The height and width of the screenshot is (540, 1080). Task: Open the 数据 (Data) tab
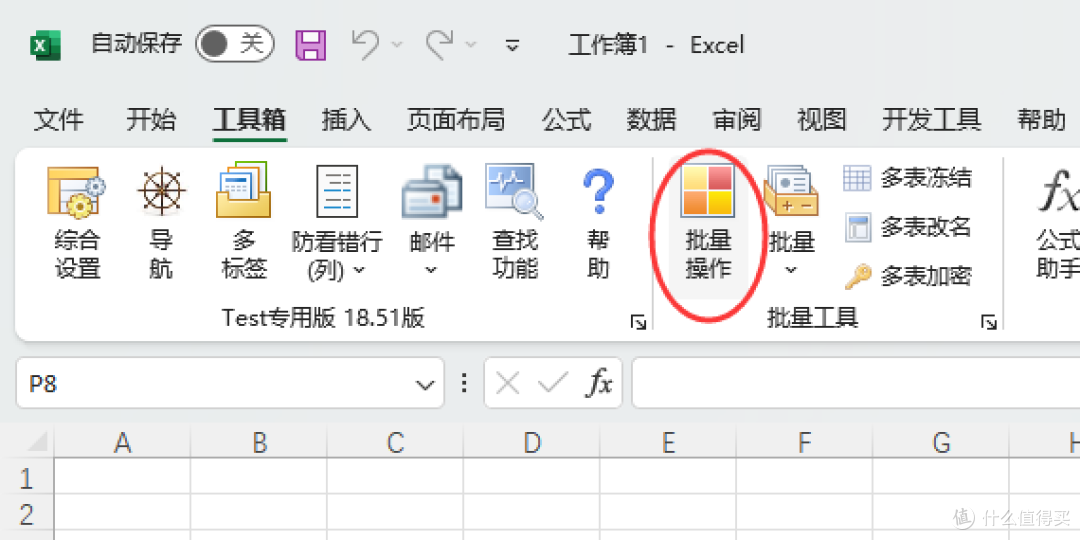651,120
